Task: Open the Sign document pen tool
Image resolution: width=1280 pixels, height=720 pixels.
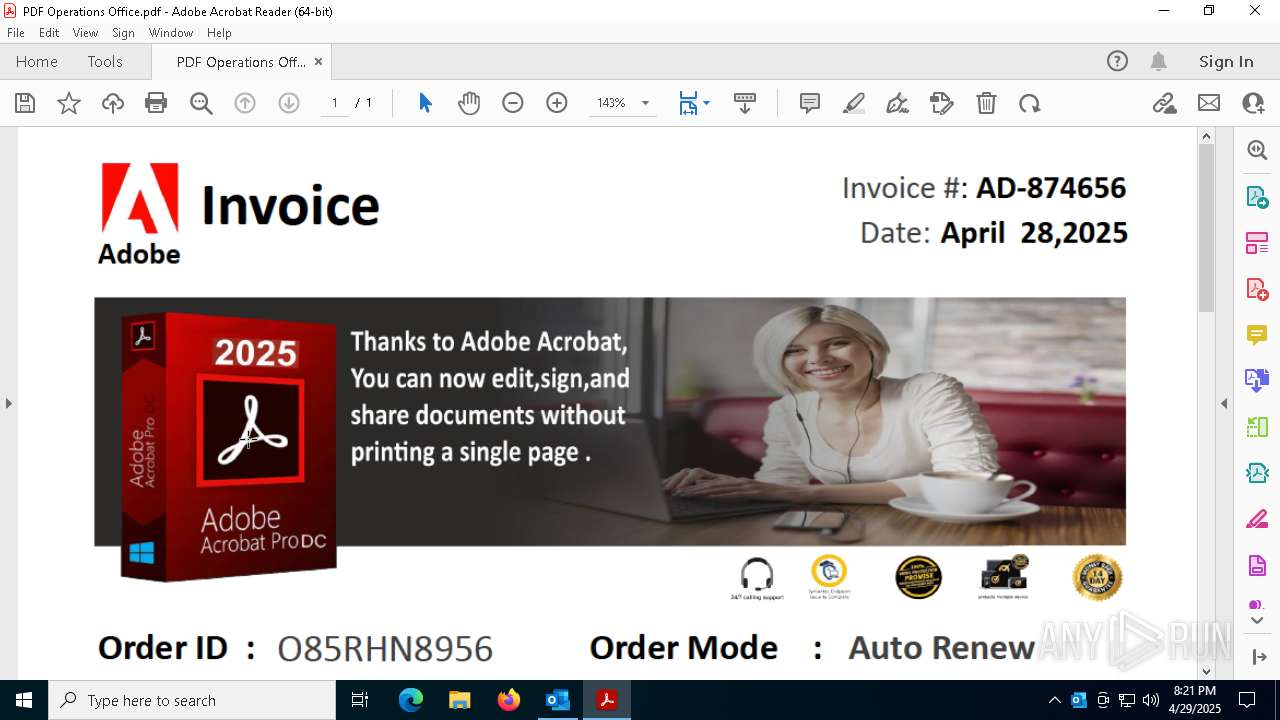Action: [898, 103]
